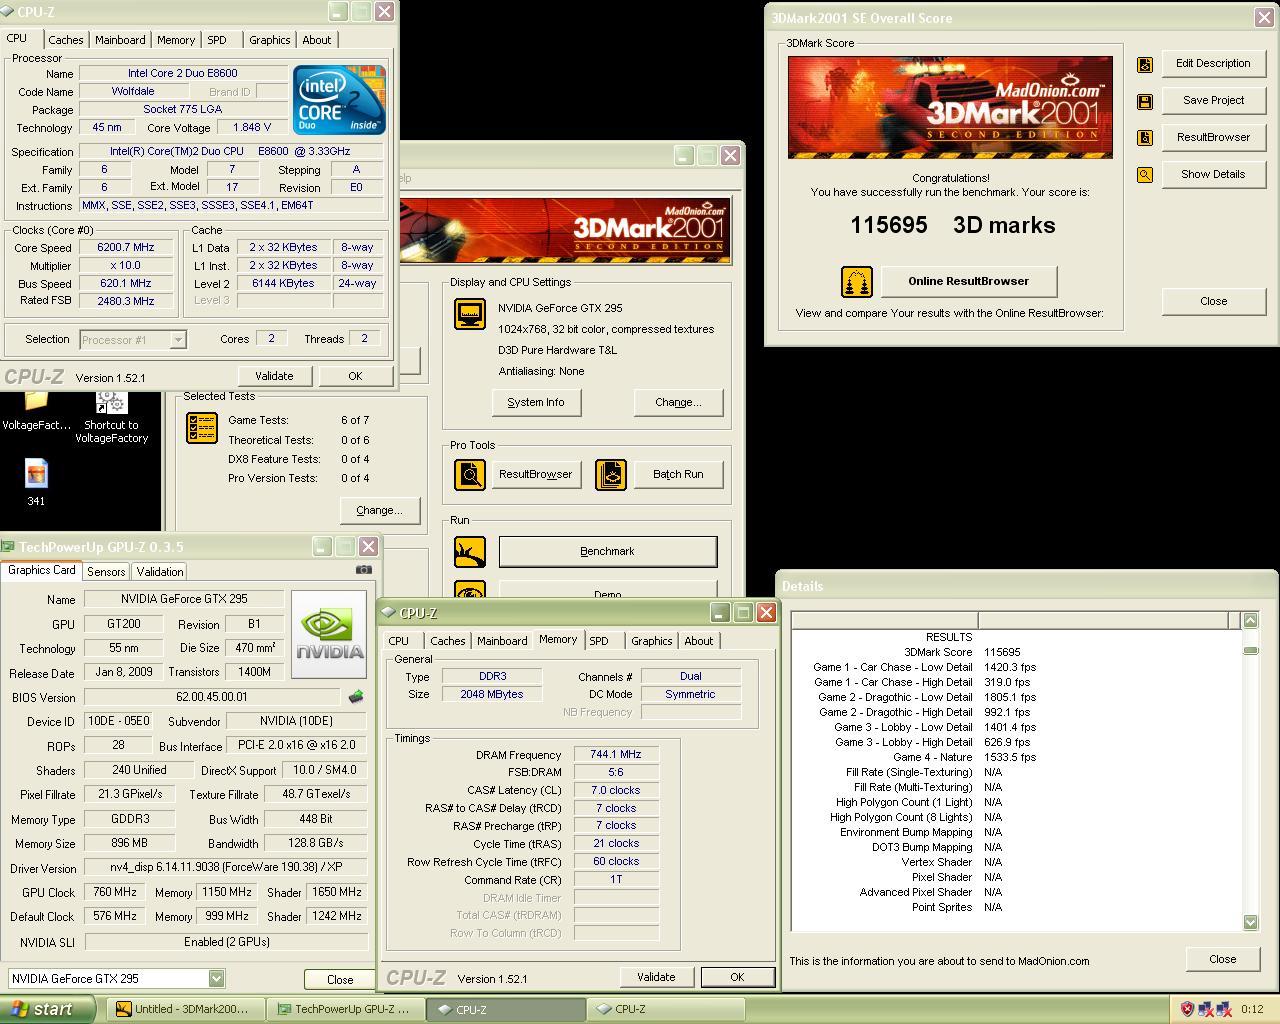Click the Details scrollbar thumb
The height and width of the screenshot is (1024, 1280).
tap(1250, 650)
